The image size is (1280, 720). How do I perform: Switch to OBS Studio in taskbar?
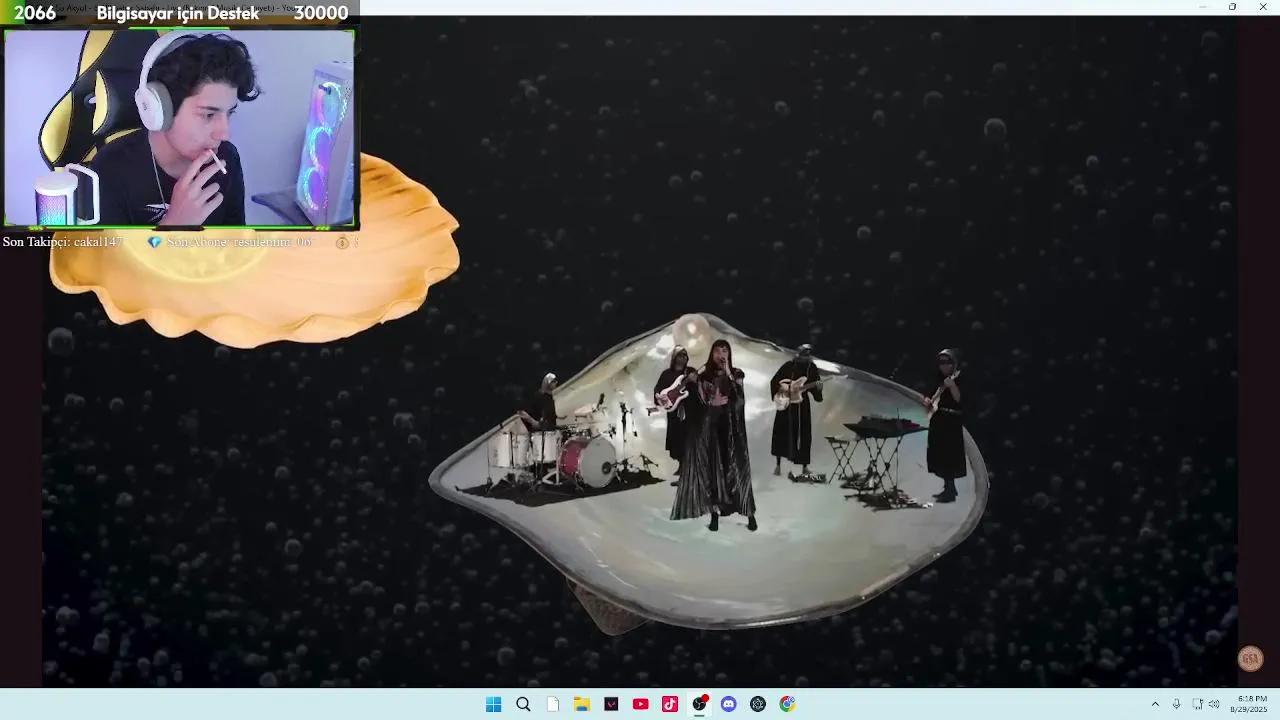point(700,704)
